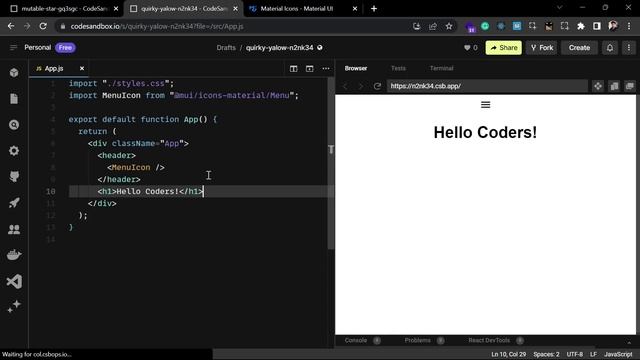Click LF line ending in status bar
The image size is (640, 360).
[x=593, y=354]
